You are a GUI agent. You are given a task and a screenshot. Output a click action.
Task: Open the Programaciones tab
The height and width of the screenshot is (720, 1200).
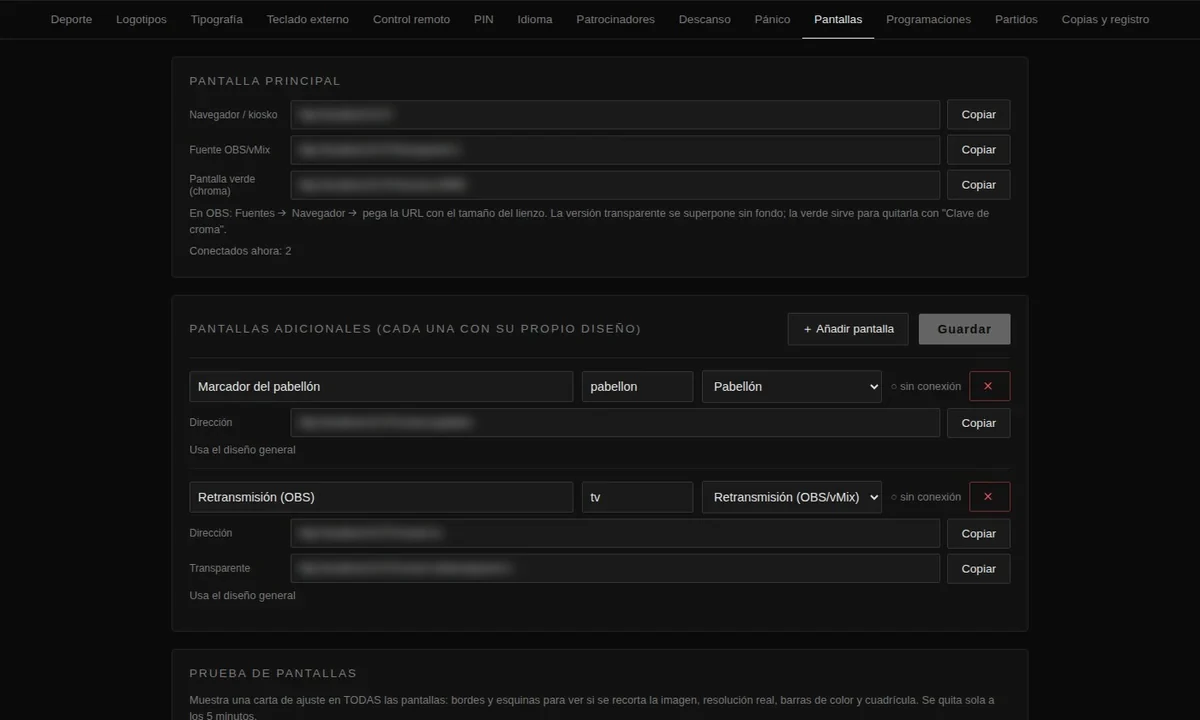pos(928,19)
